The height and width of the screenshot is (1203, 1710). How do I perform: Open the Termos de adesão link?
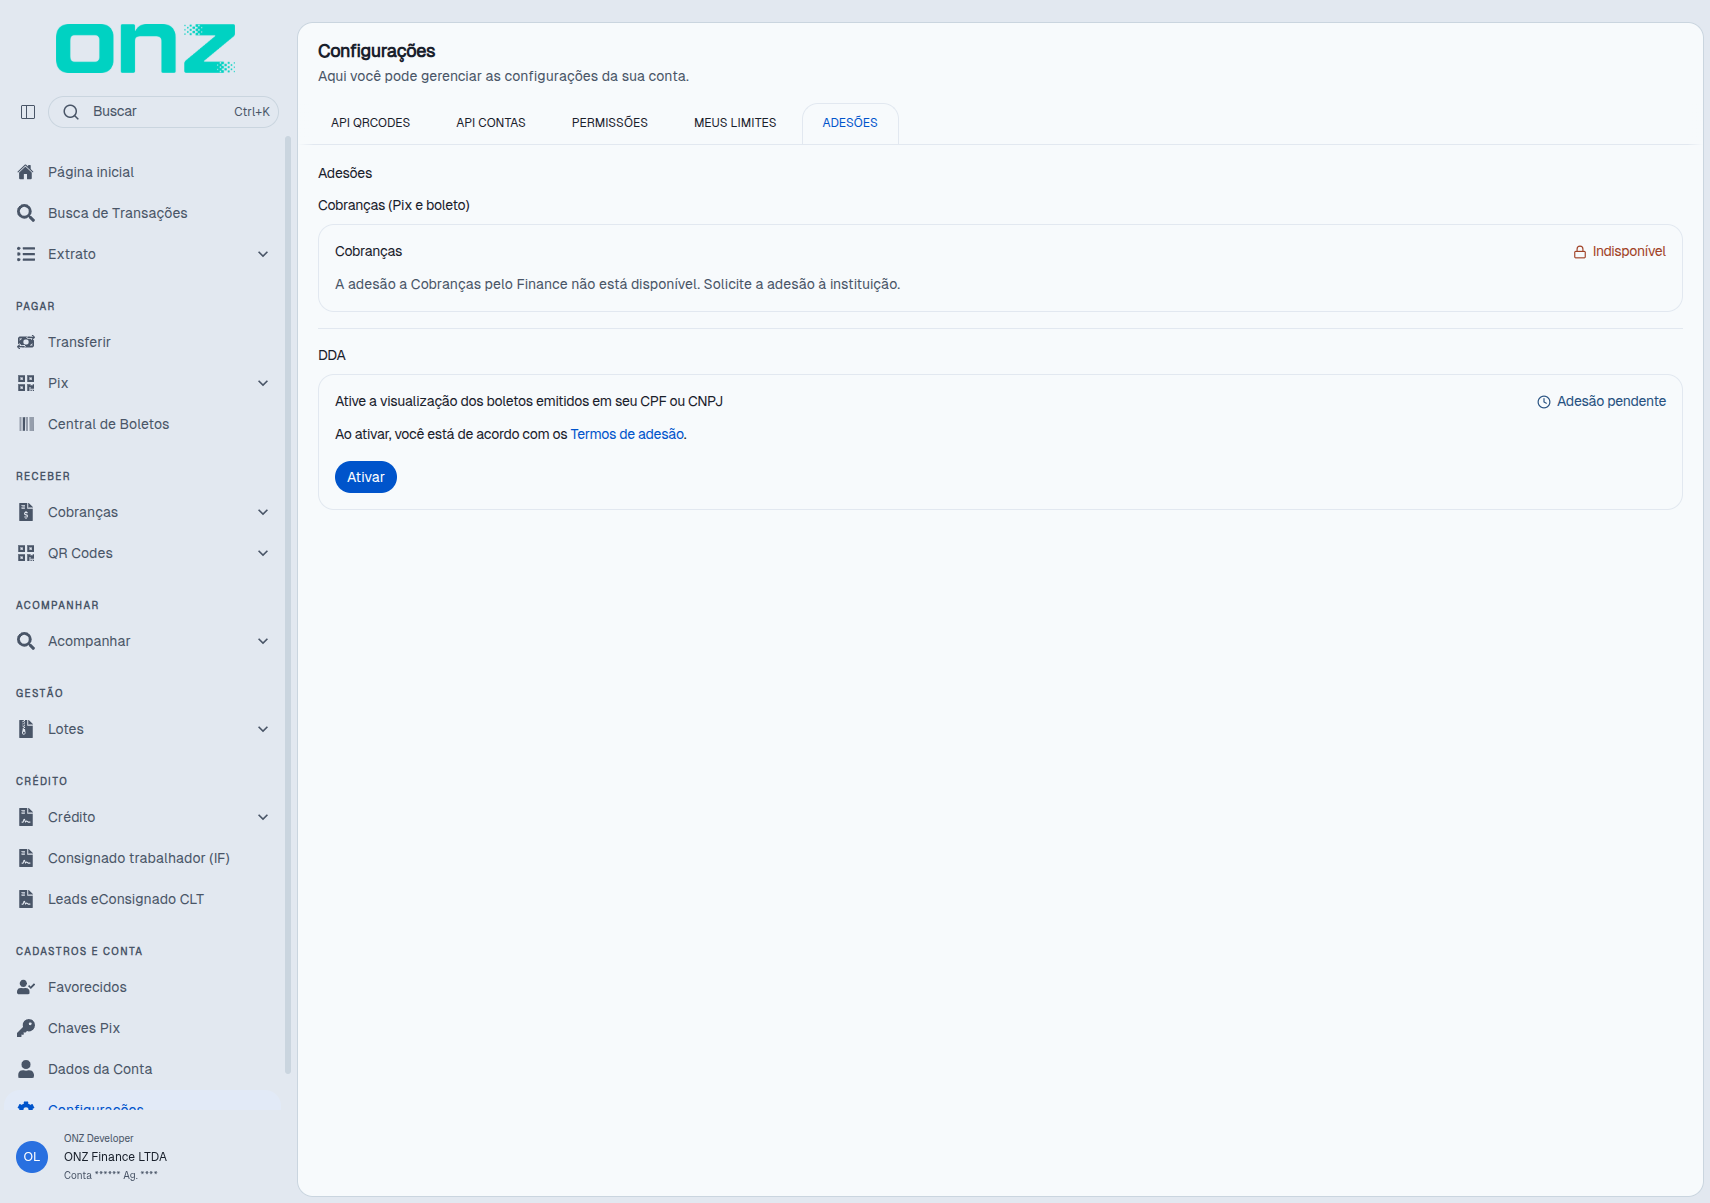tap(627, 434)
